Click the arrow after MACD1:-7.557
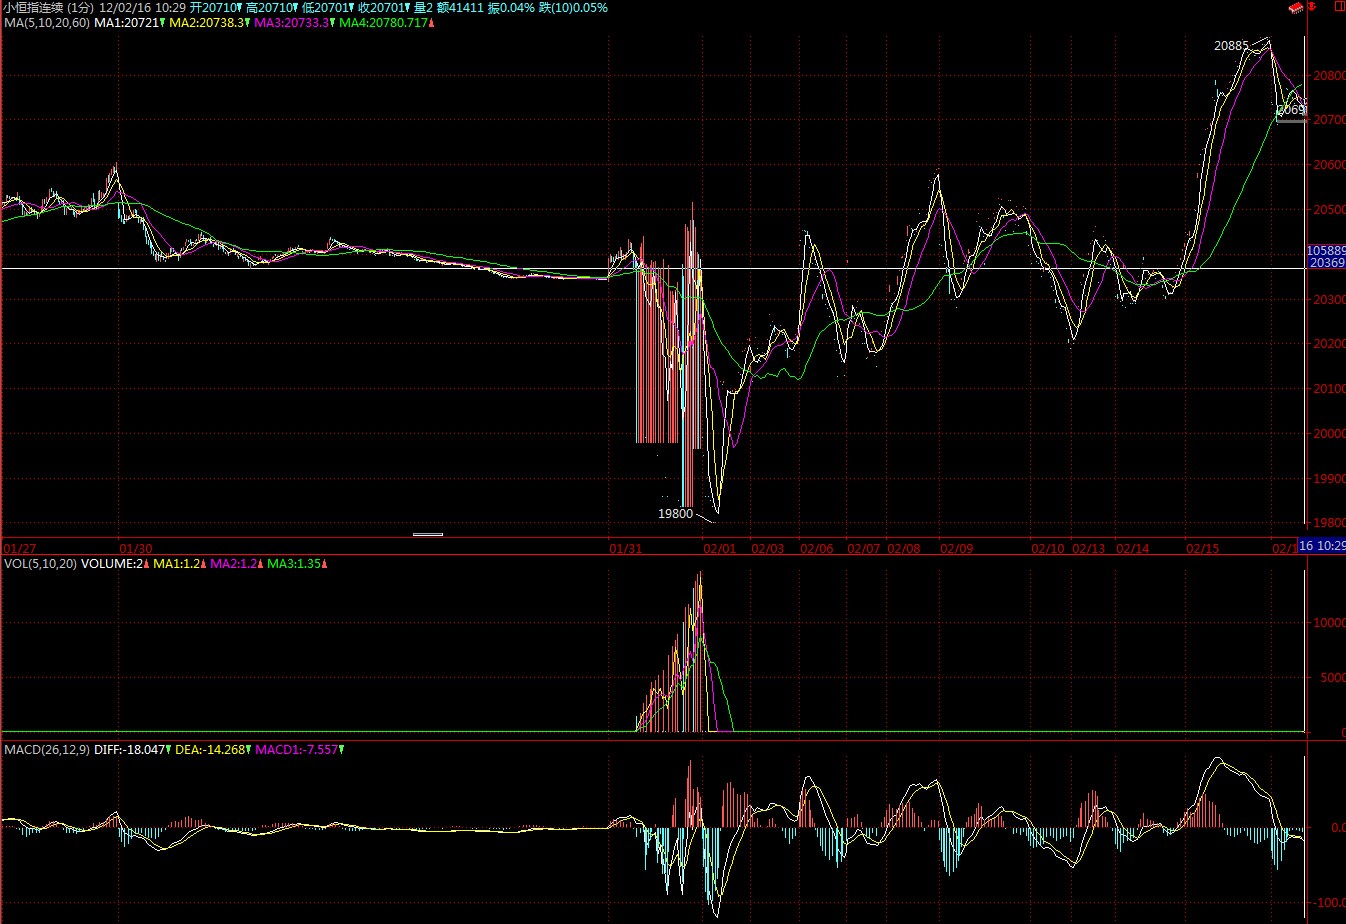This screenshot has width=1346, height=924. click(341, 749)
